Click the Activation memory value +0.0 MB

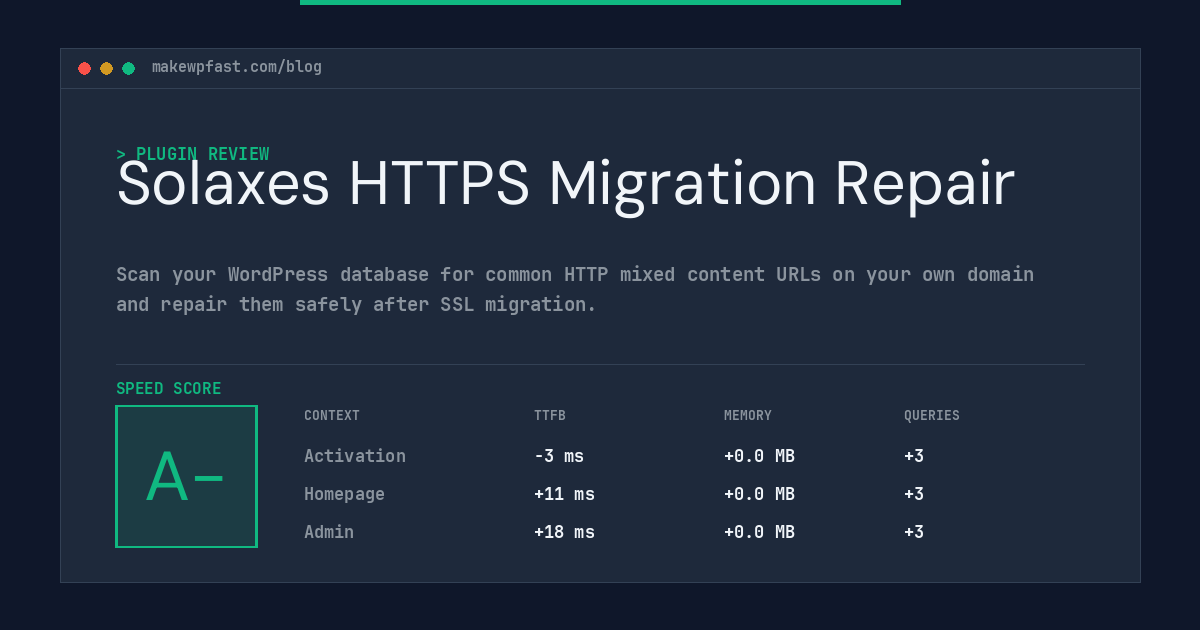(759, 456)
